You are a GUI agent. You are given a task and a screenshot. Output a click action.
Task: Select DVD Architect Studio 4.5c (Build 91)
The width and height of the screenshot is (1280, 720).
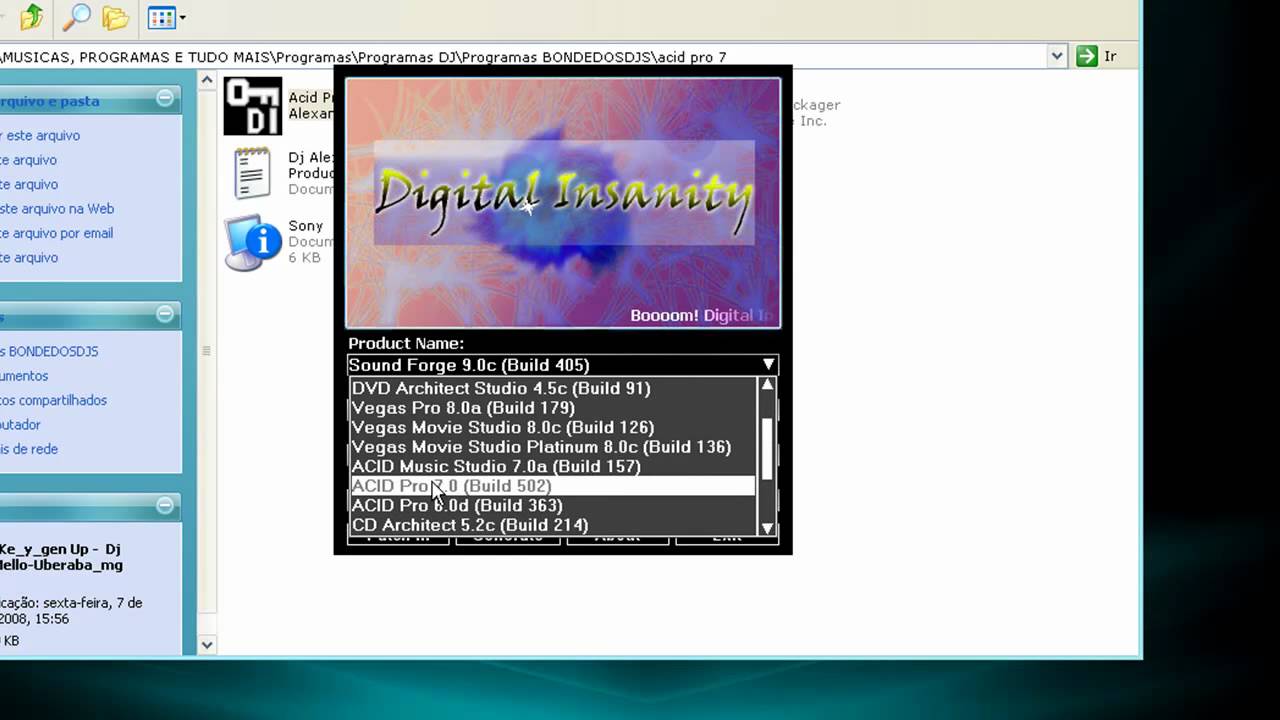[x=553, y=388]
